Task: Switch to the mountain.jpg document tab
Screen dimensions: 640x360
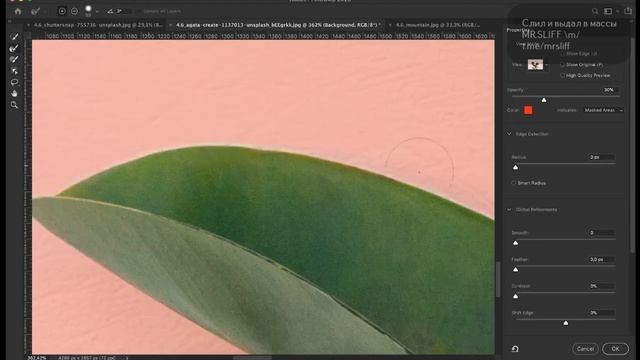Action: click(x=438, y=25)
